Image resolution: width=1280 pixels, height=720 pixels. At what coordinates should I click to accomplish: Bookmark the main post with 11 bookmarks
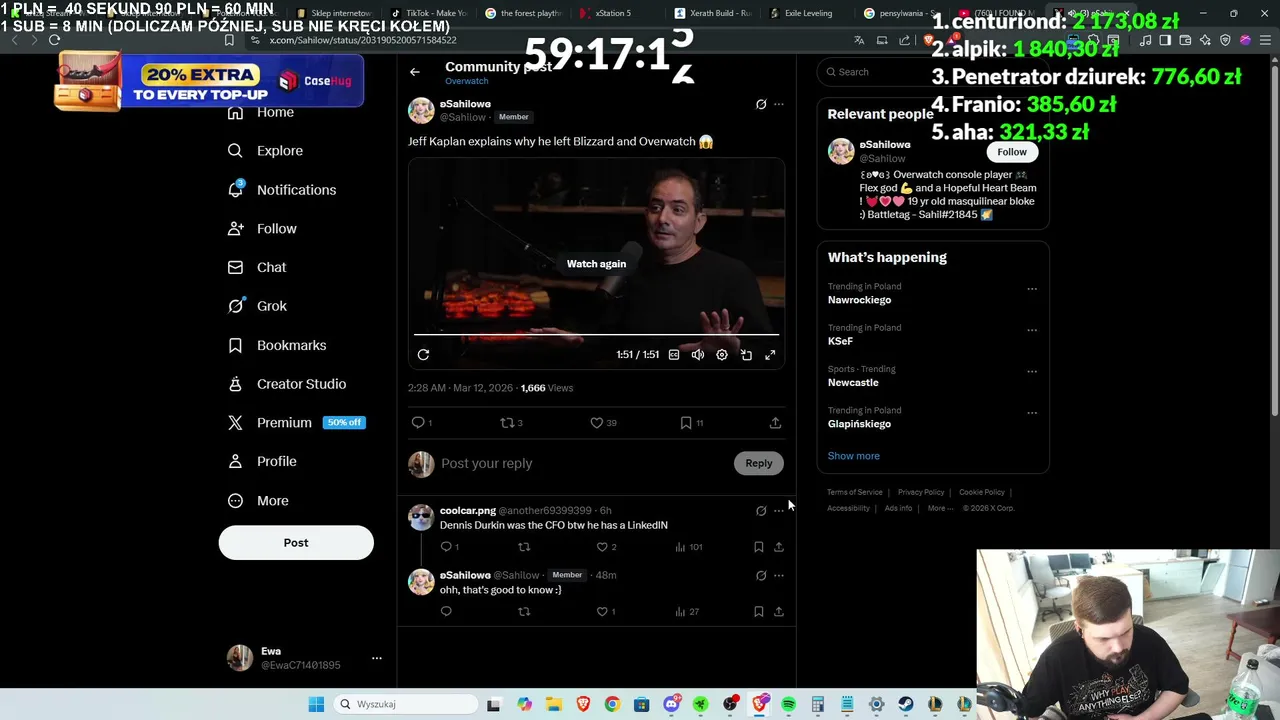[686, 423]
